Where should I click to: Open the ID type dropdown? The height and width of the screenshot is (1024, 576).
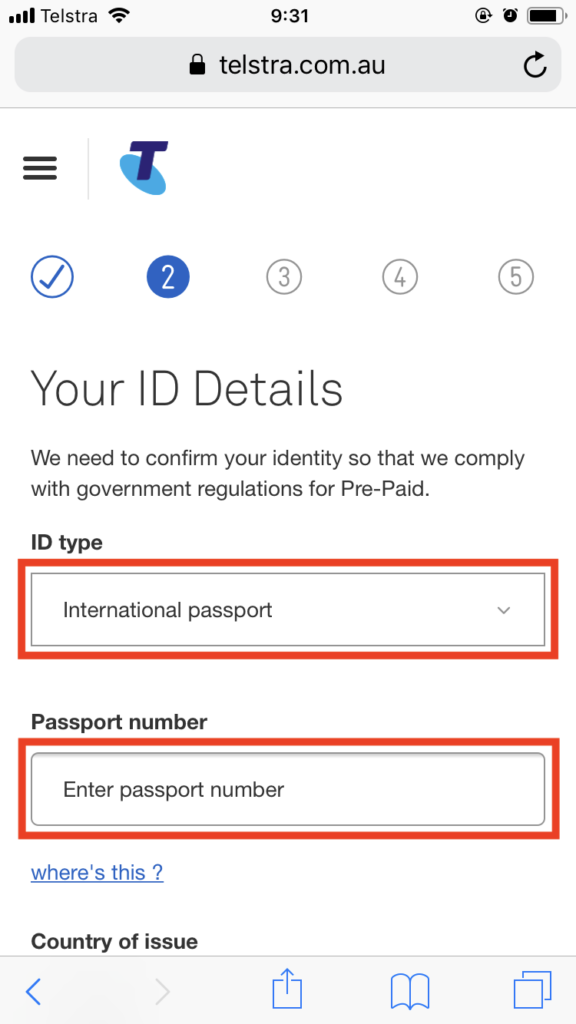pos(288,610)
